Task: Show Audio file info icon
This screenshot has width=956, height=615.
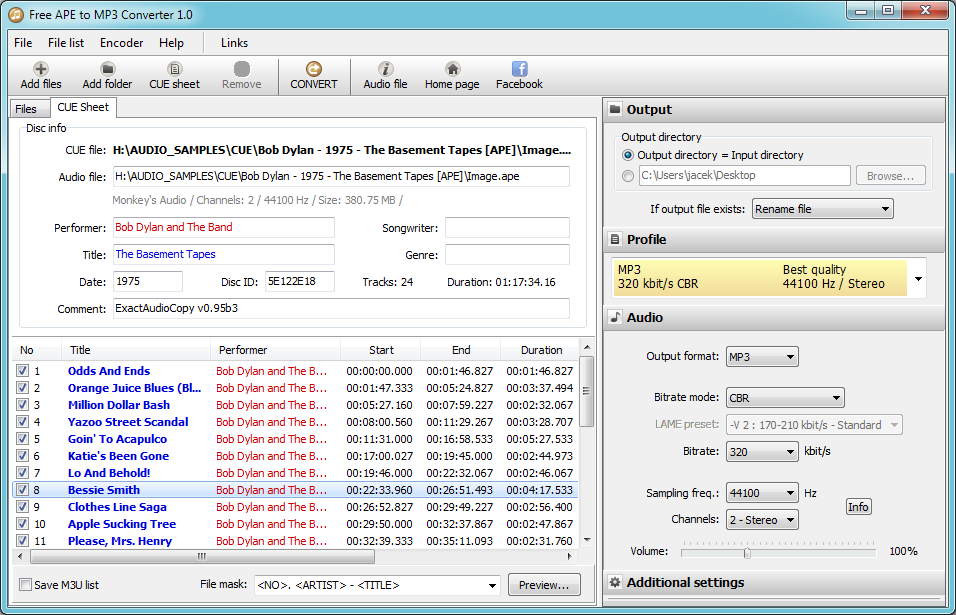Action: pyautogui.click(x=385, y=69)
